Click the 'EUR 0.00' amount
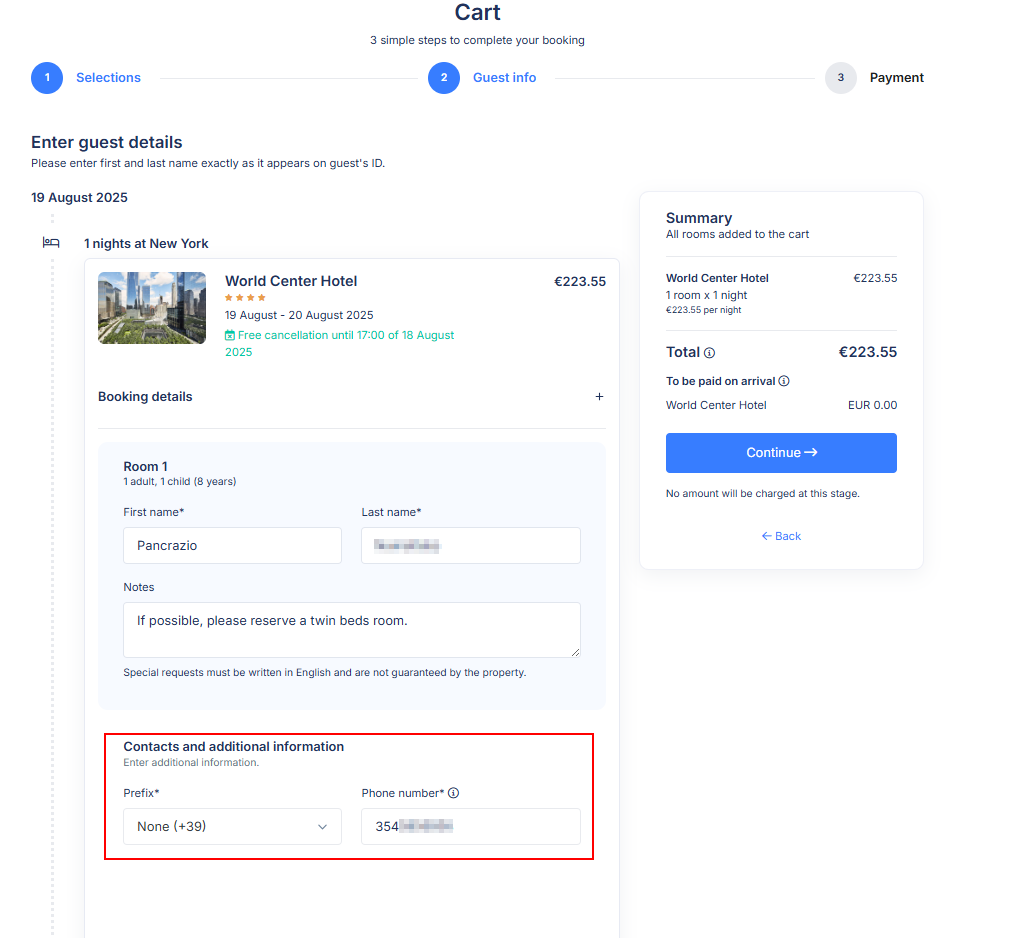Screen dimensions: 1034x938 click(x=872, y=405)
